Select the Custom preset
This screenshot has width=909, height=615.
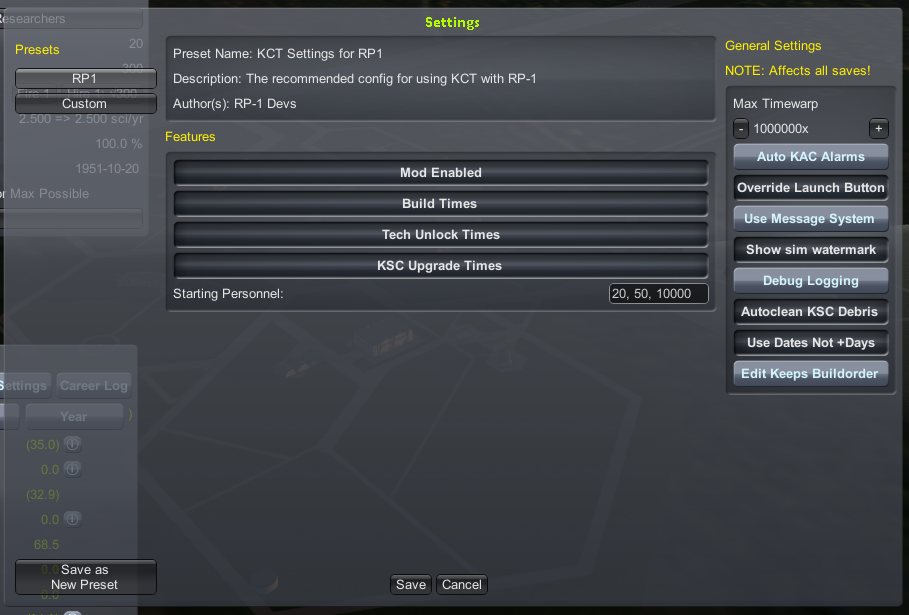tap(86, 104)
